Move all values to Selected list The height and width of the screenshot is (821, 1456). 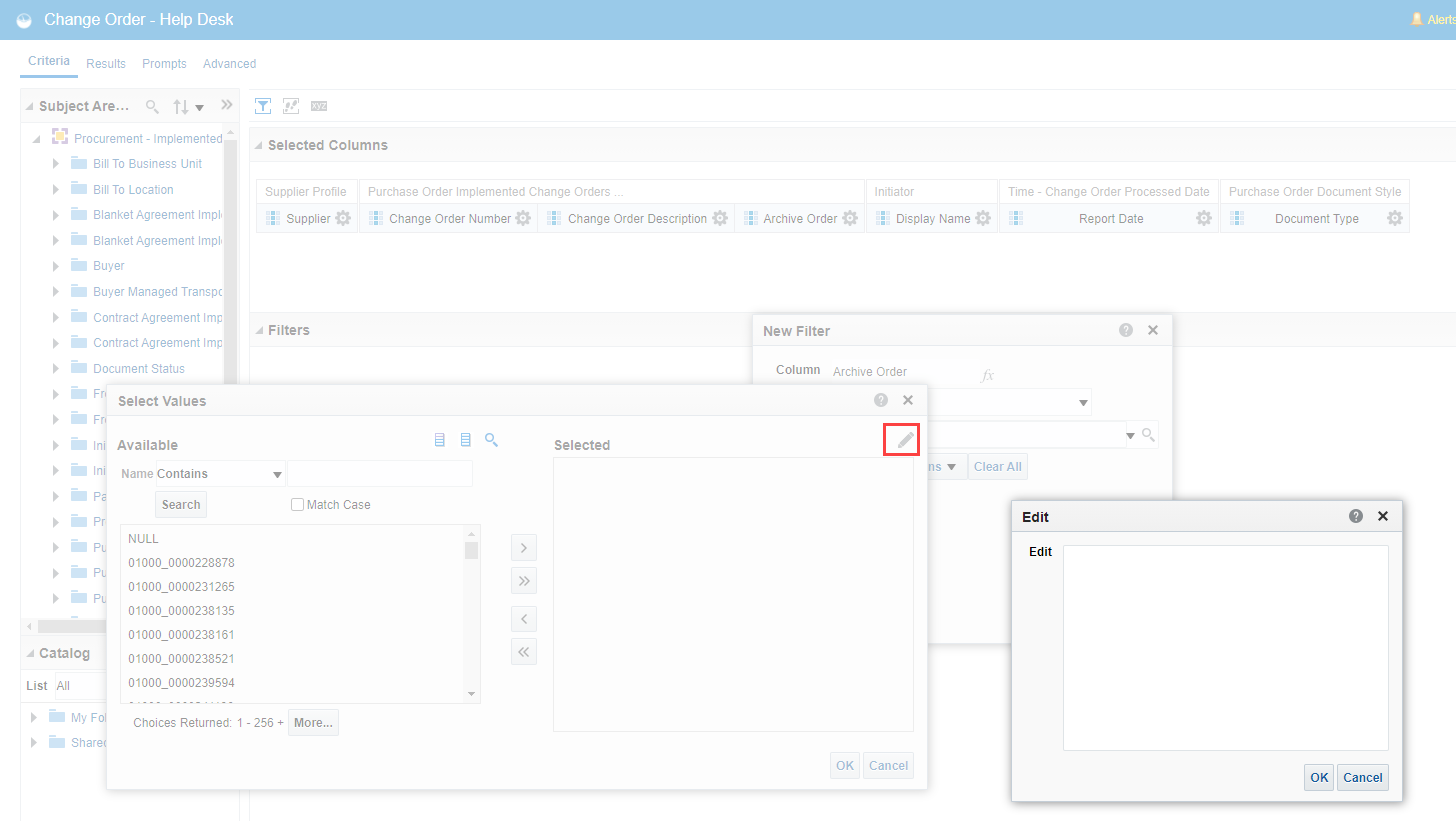pyautogui.click(x=524, y=581)
